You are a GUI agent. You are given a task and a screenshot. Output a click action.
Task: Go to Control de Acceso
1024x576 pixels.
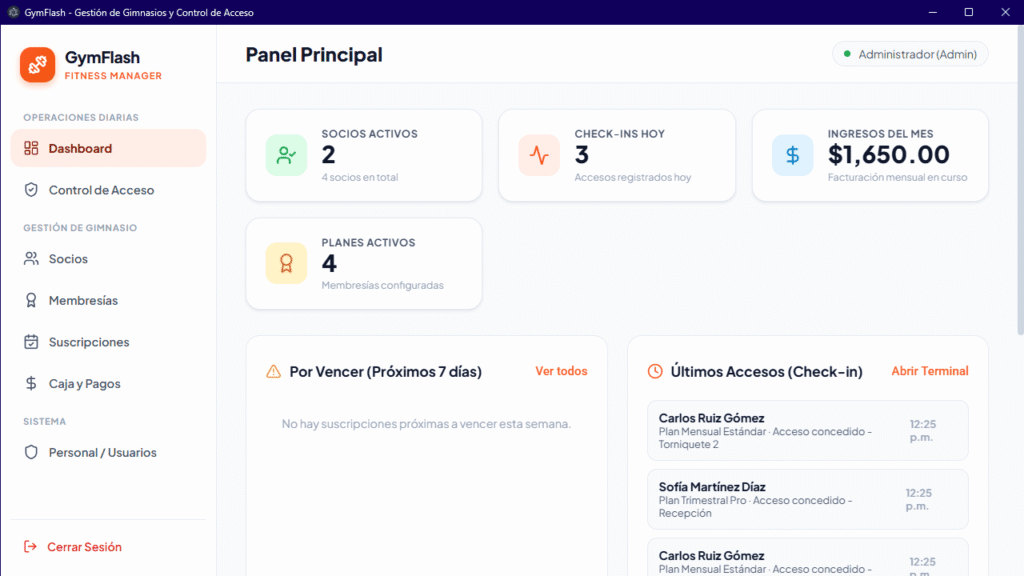pos(108,190)
